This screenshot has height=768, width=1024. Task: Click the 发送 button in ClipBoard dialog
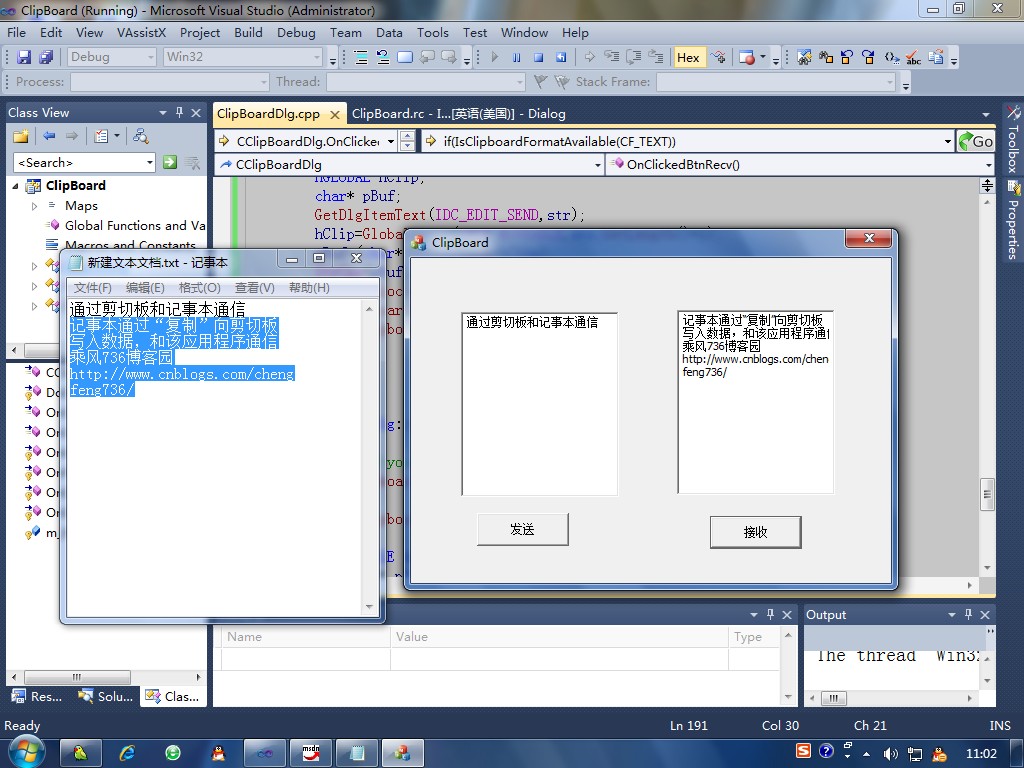(522, 529)
